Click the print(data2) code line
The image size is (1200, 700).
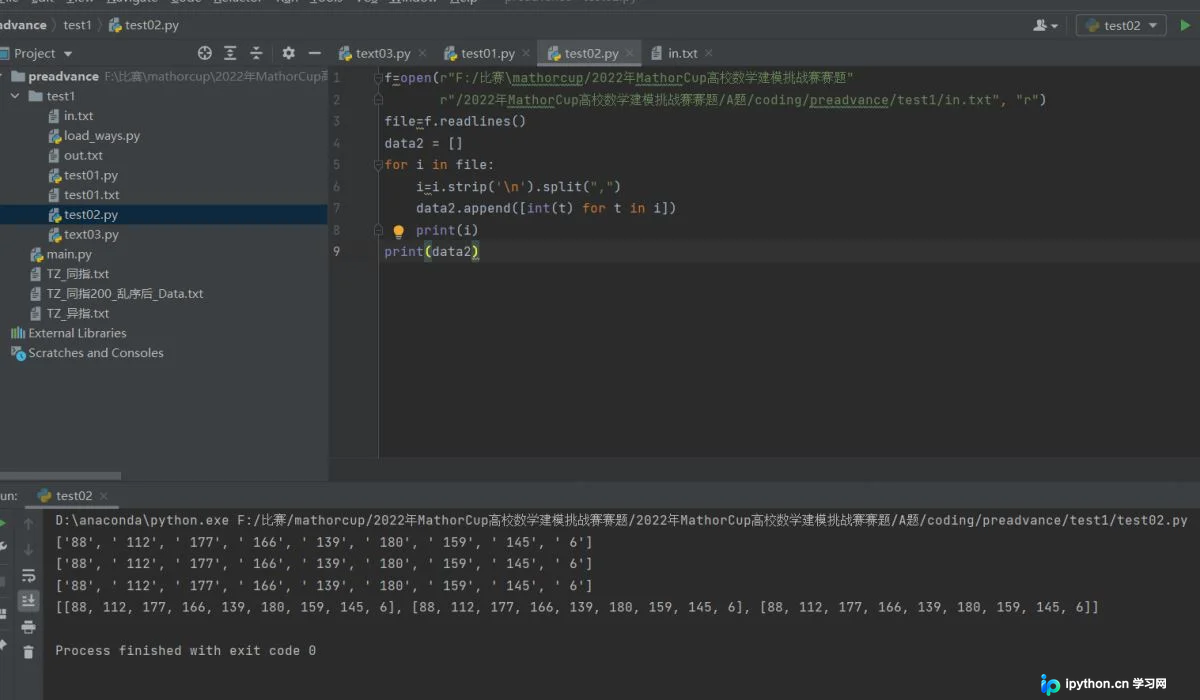click(x=432, y=252)
